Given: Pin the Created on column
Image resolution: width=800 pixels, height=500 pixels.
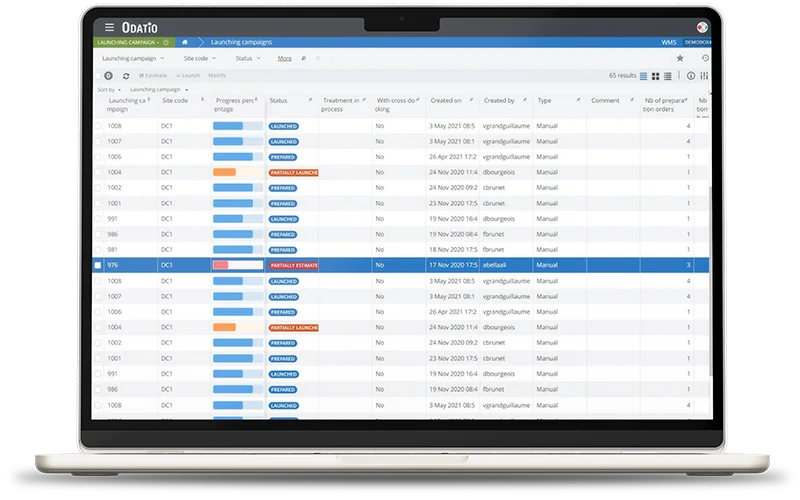Looking at the screenshot, I should click(x=471, y=100).
